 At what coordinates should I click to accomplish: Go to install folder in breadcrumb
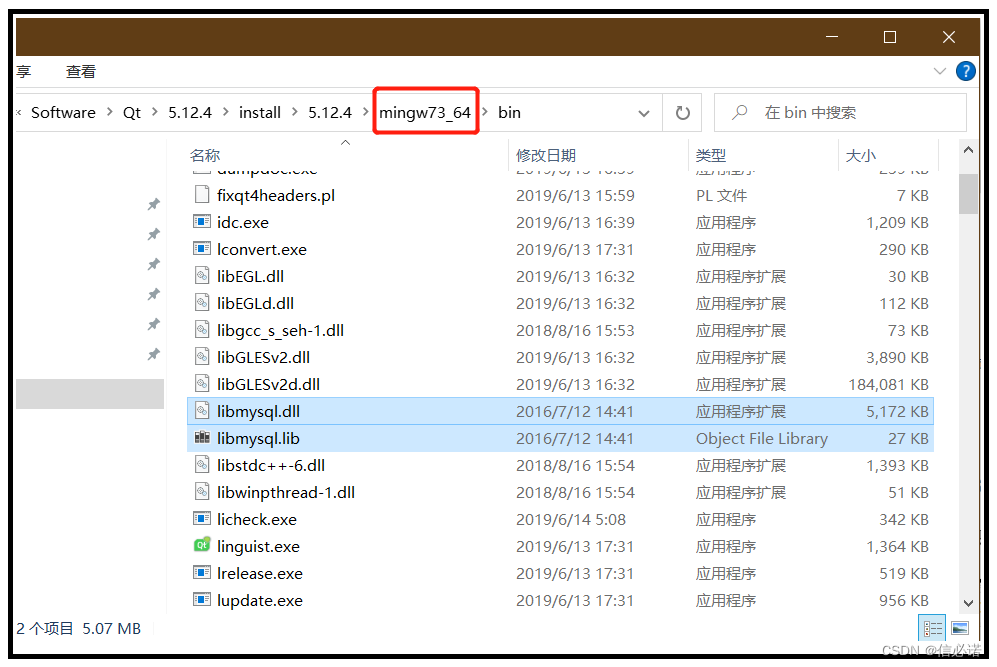pyautogui.click(x=259, y=113)
